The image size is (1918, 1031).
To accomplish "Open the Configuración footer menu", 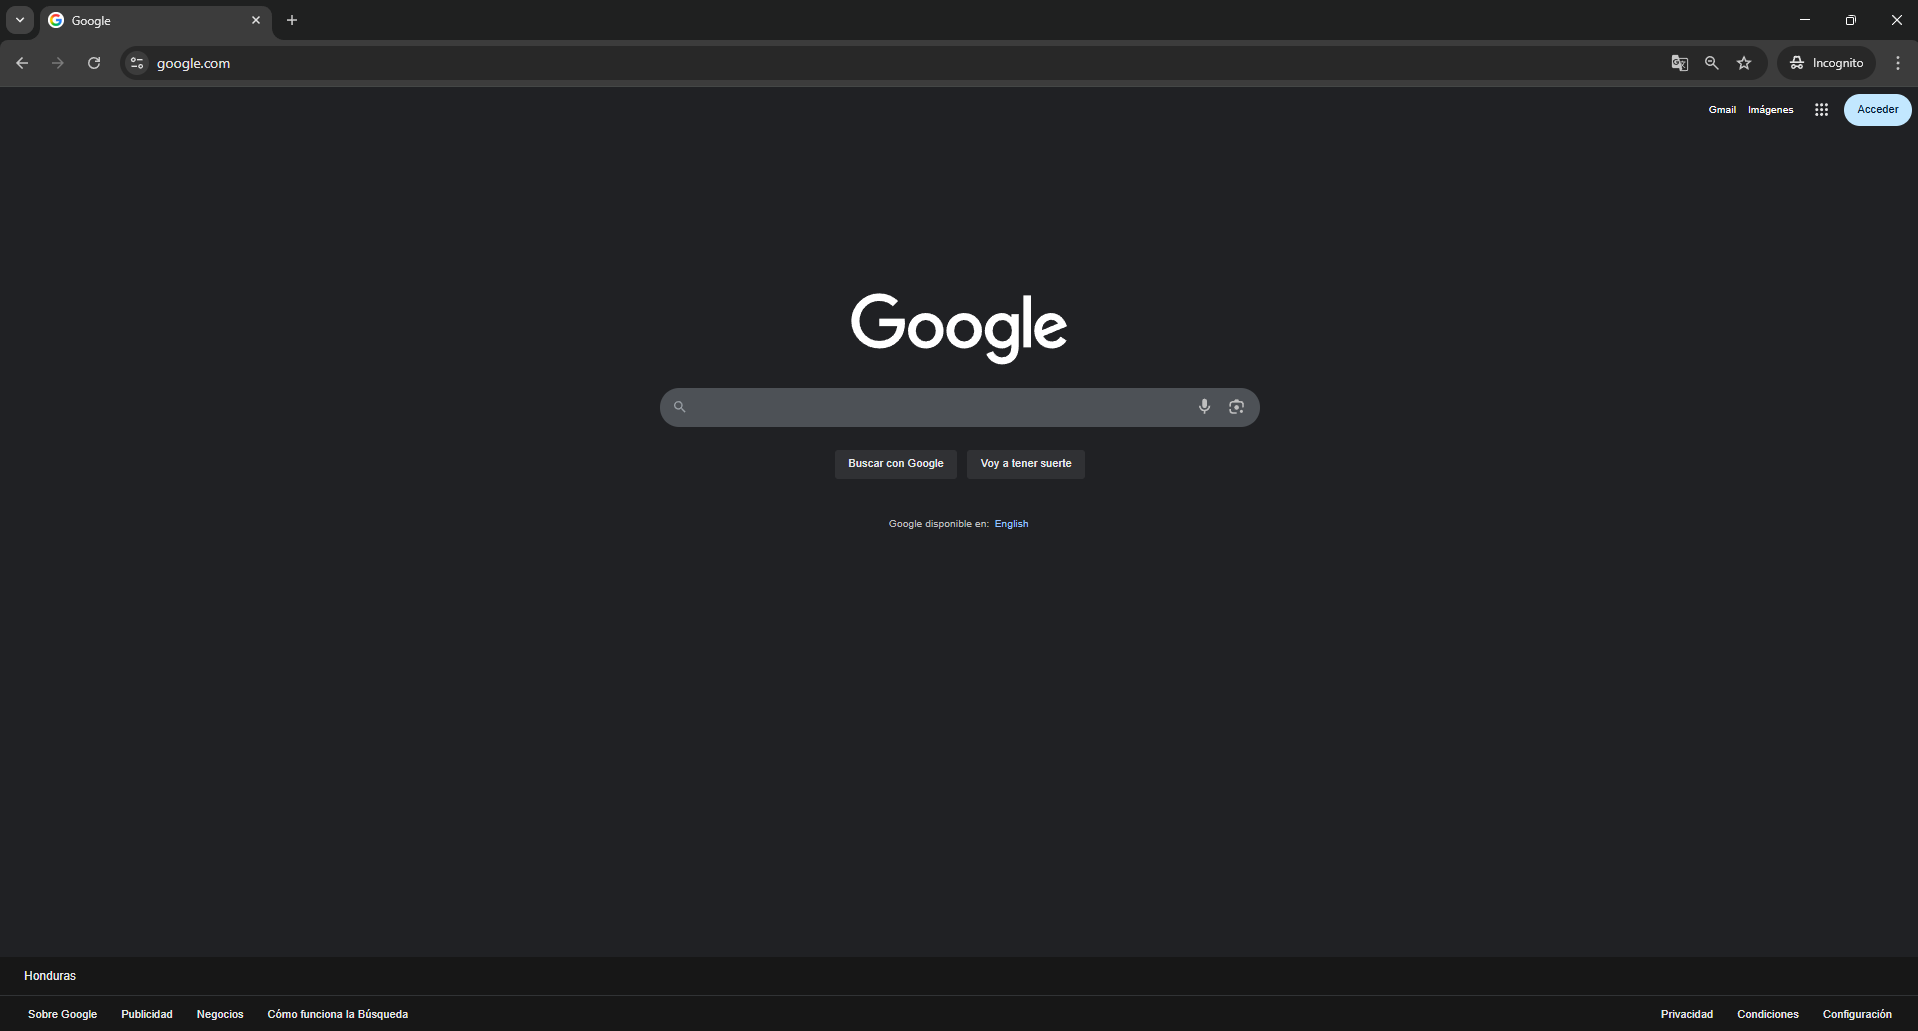I will 1857,1014.
